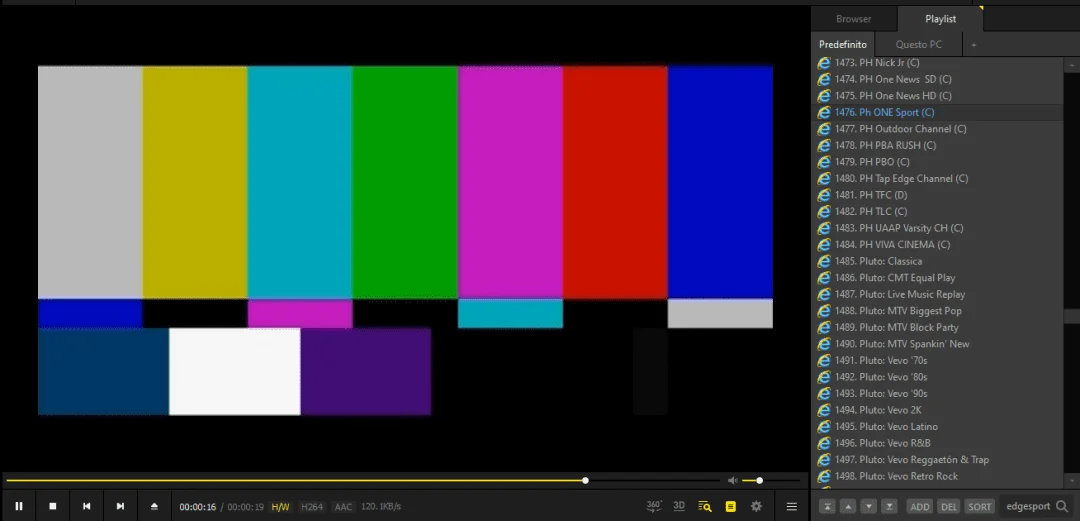Select 1484. PH VIVA CINEMA (C)

pyautogui.click(x=937, y=245)
